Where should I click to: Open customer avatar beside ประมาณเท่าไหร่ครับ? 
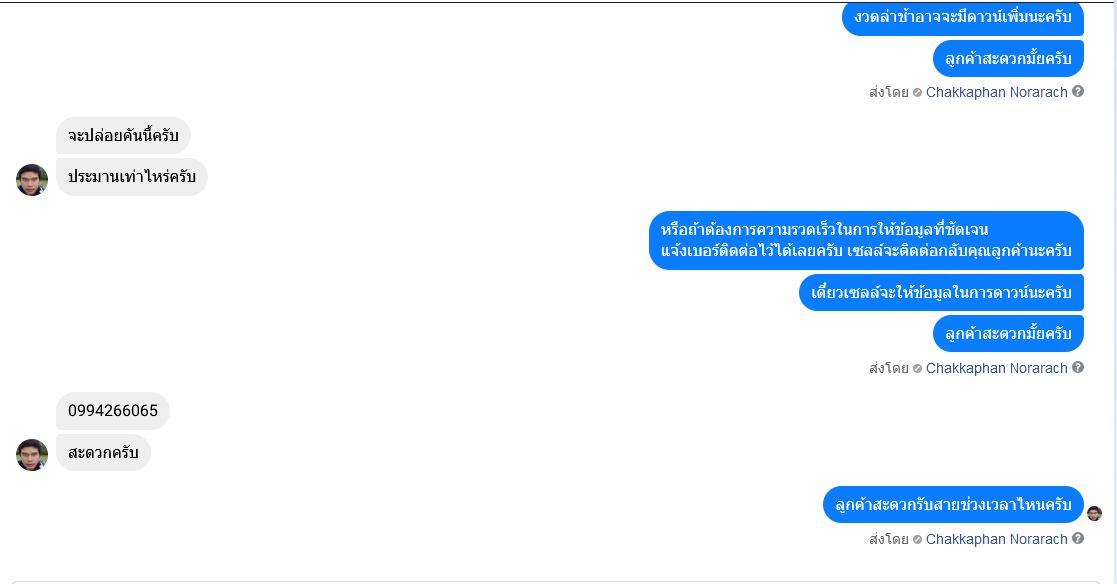click(32, 179)
